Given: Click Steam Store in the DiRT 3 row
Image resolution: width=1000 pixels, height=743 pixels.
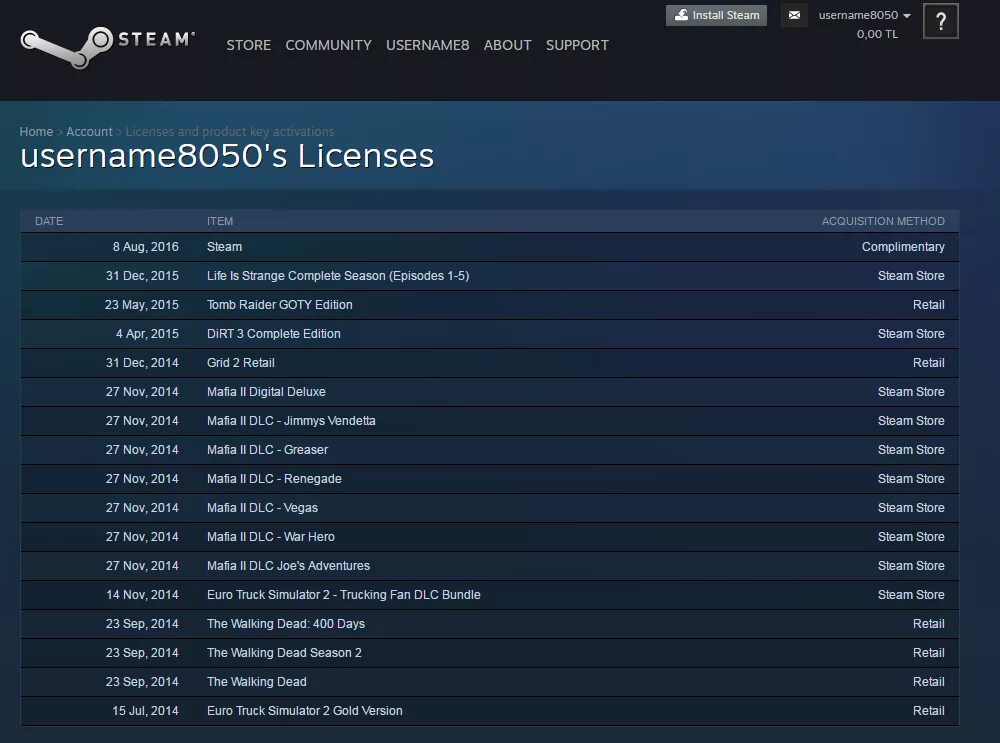Looking at the screenshot, I should [x=911, y=334].
